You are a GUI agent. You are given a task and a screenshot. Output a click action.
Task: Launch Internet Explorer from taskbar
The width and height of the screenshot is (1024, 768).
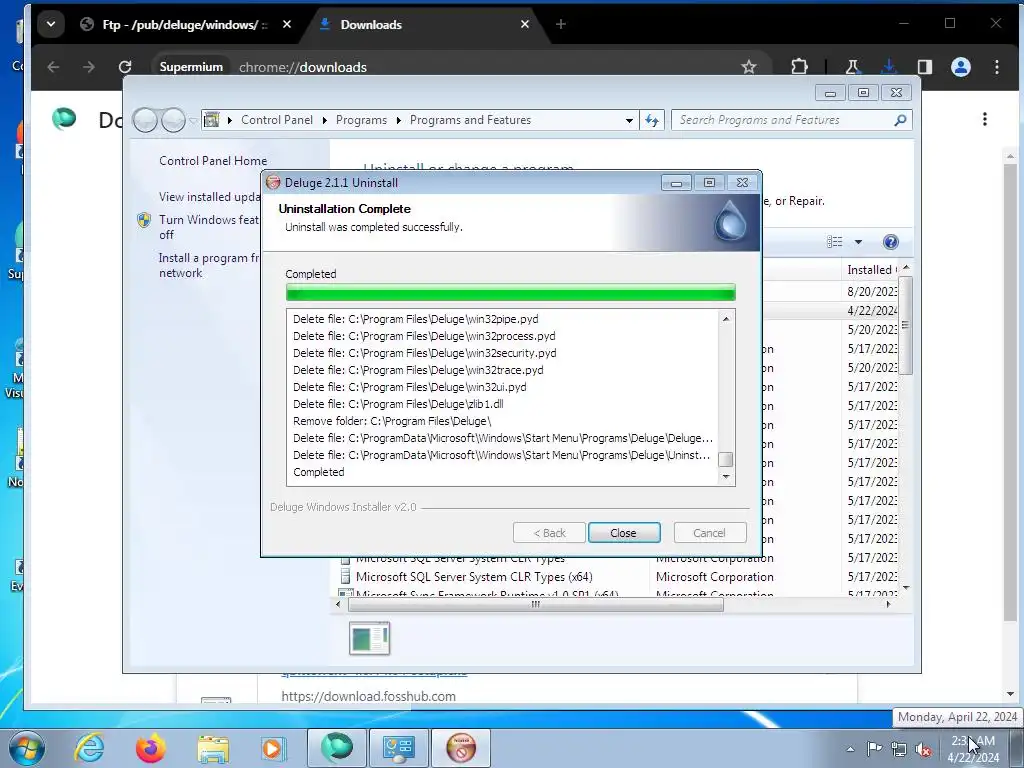point(89,748)
